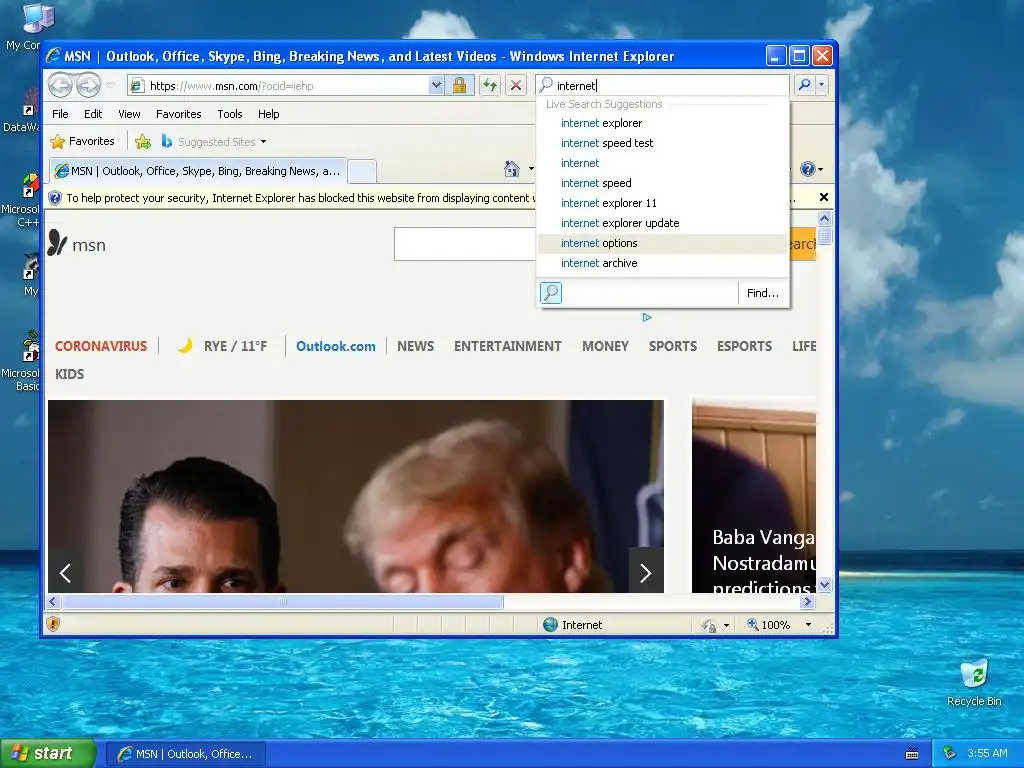Click the status bar security shield icon

click(x=54, y=624)
